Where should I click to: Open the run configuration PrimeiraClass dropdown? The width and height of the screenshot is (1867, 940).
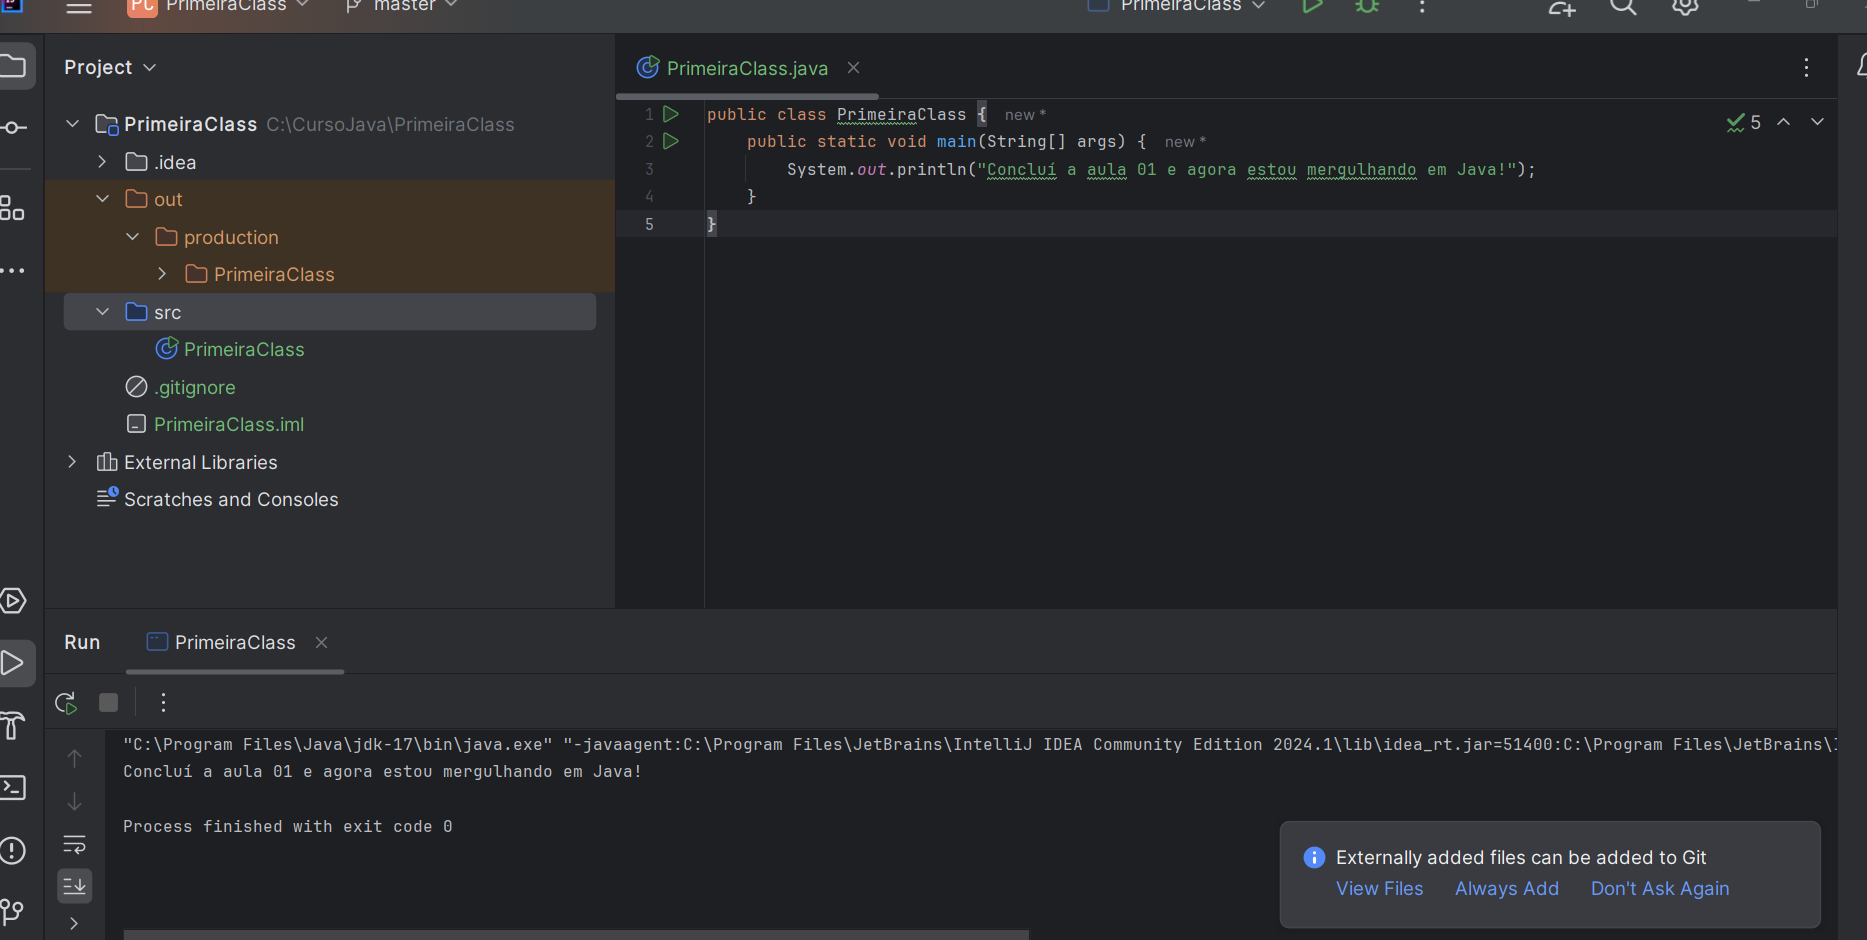pyautogui.click(x=1177, y=6)
